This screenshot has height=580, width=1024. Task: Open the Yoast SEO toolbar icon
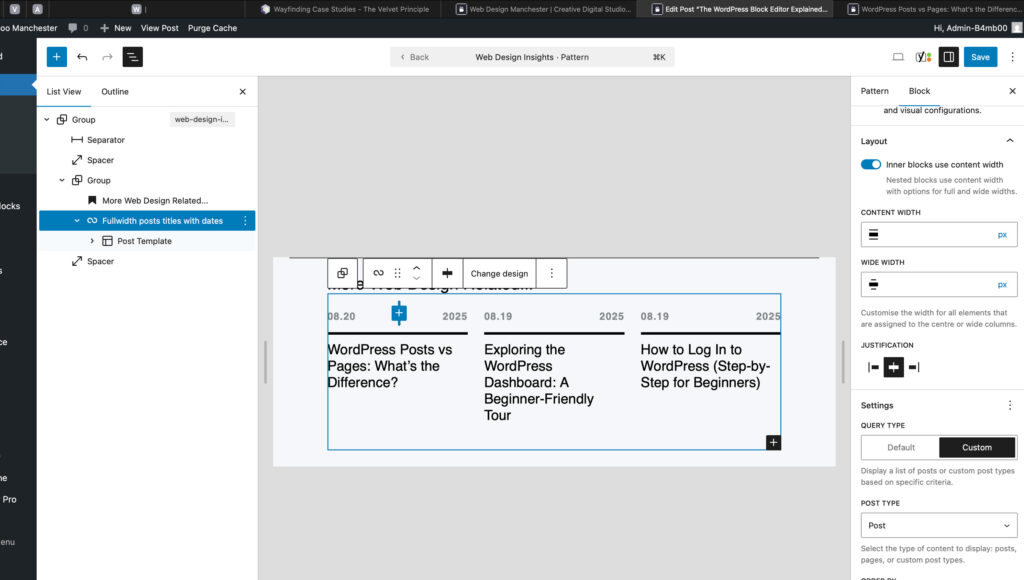point(923,57)
